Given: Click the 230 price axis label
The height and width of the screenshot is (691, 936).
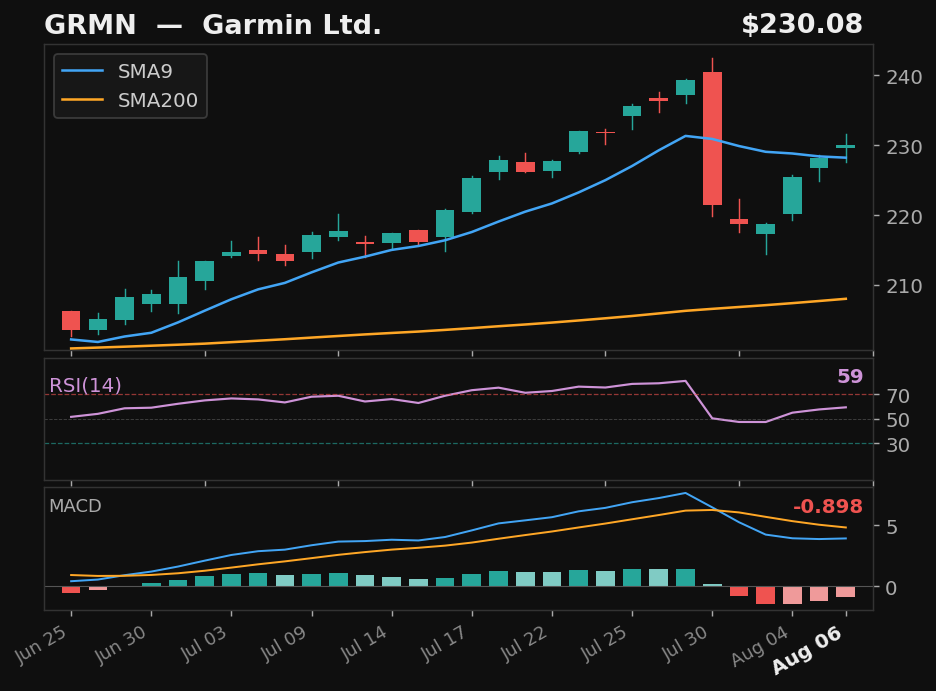Looking at the screenshot, I should 904,147.
